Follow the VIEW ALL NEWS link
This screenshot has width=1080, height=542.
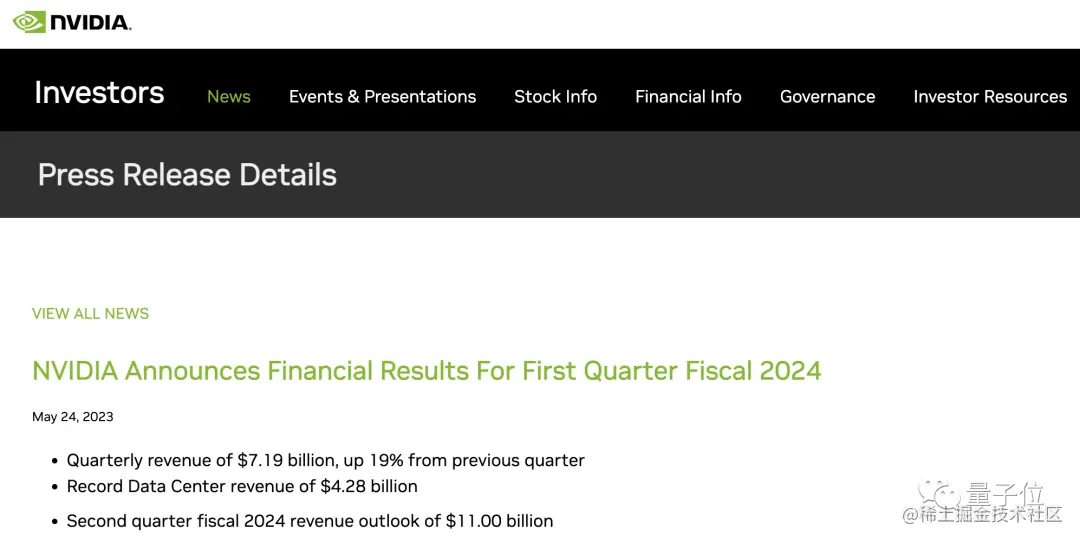90,314
